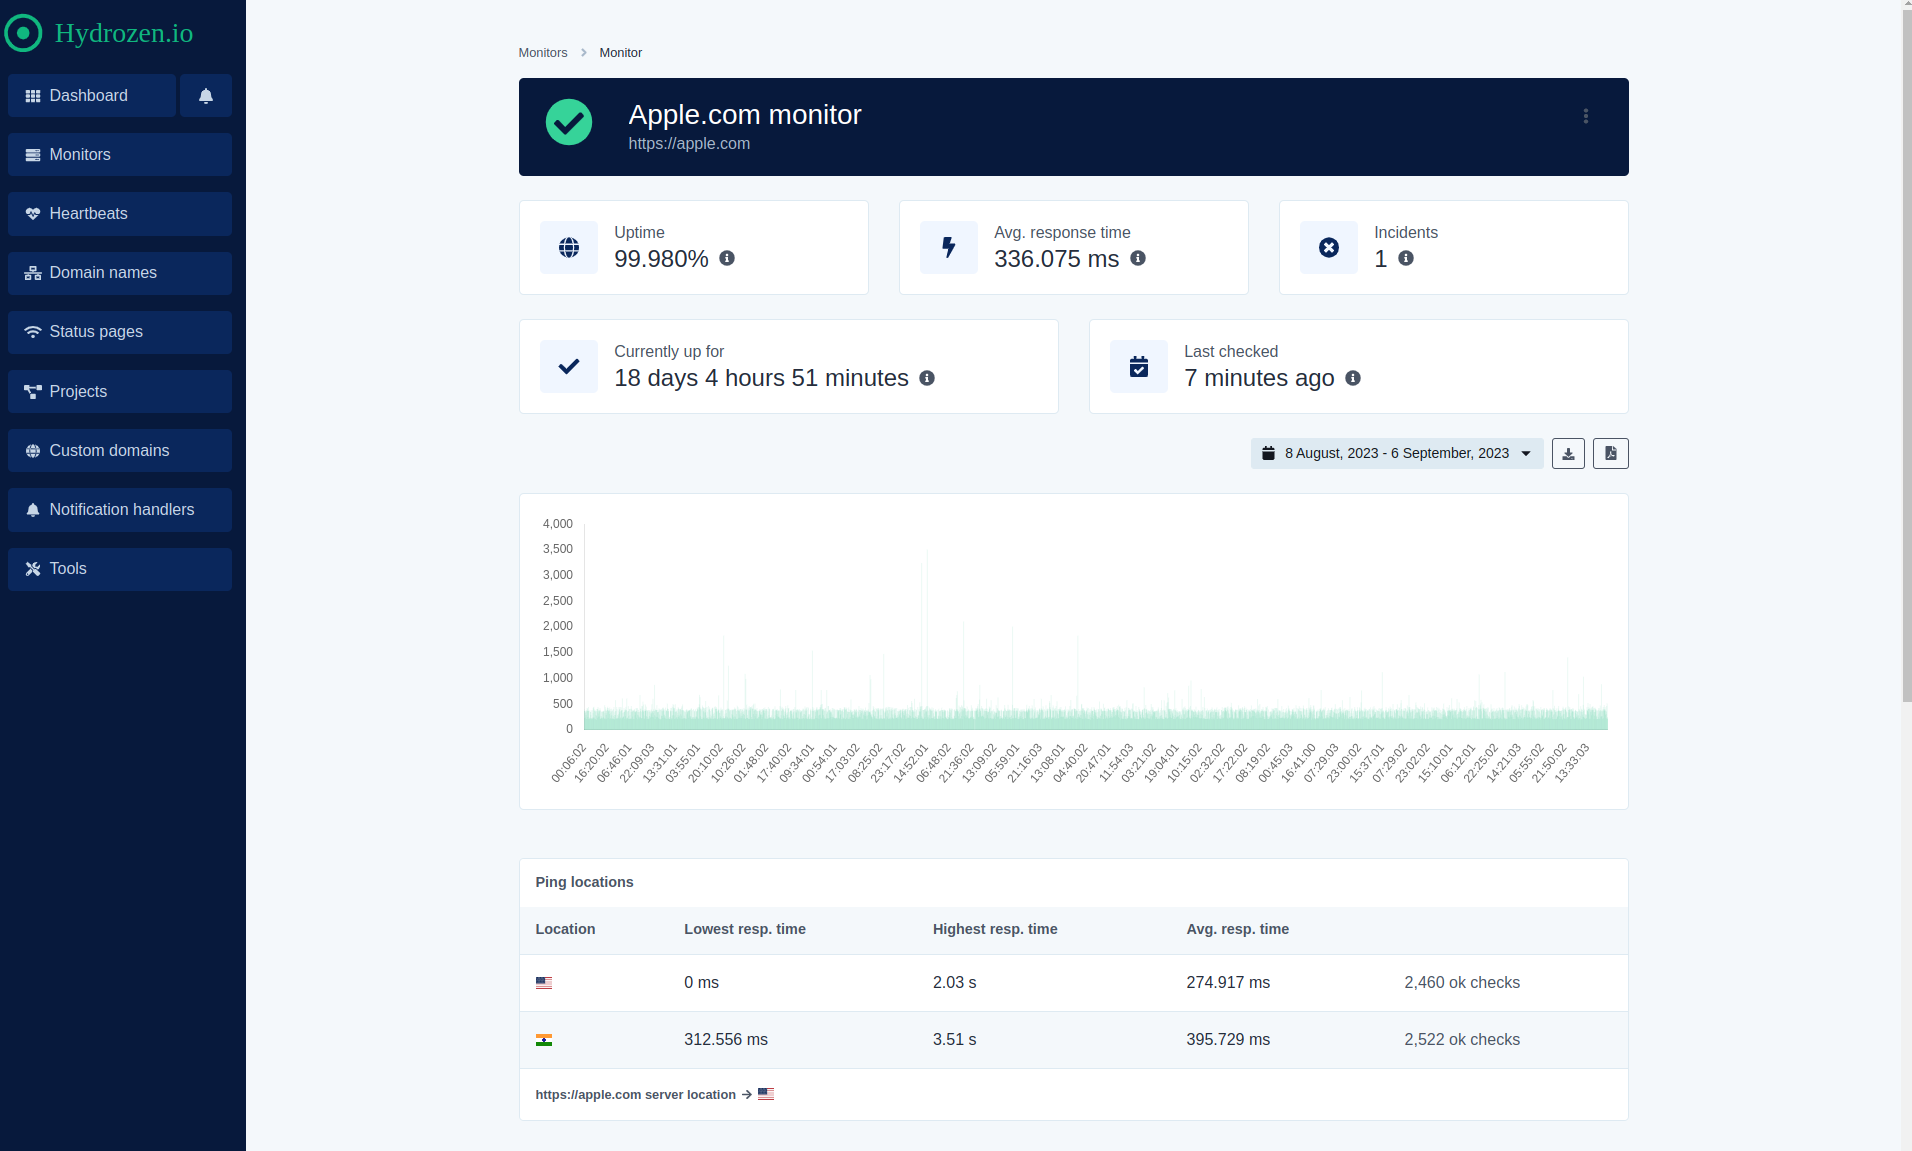Screen dimensions: 1912x1151
Task: Click the Custom domains globe icon
Action: point(33,451)
